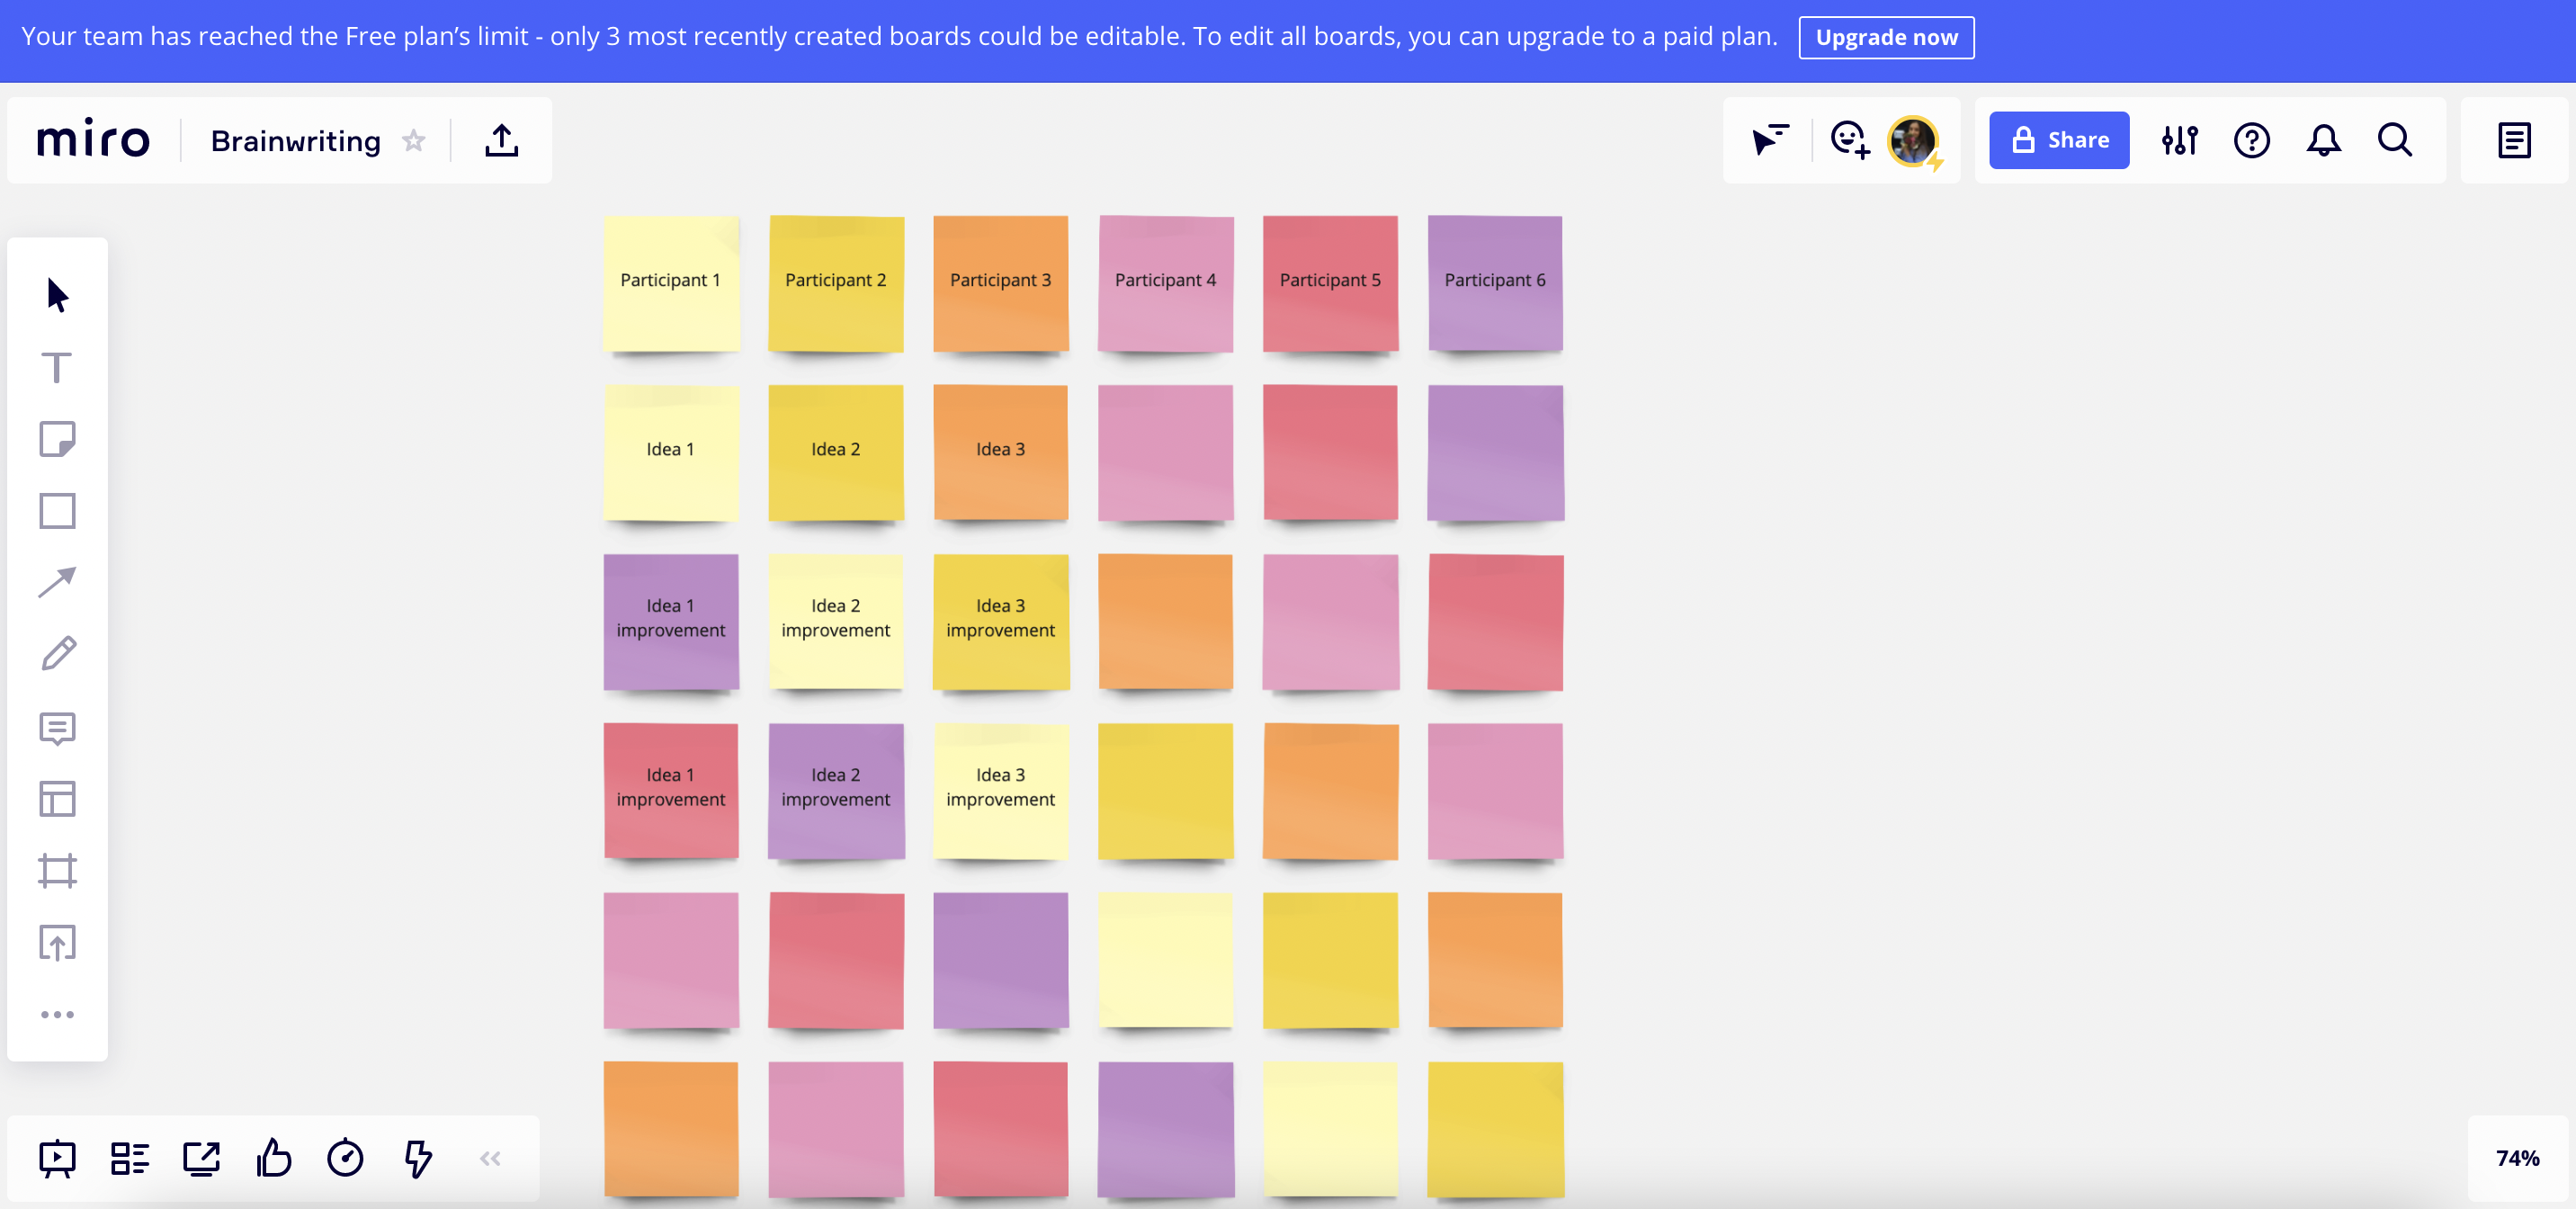Expand more tools via three dots
Screen dimensions: 2576x1209
[57, 1014]
